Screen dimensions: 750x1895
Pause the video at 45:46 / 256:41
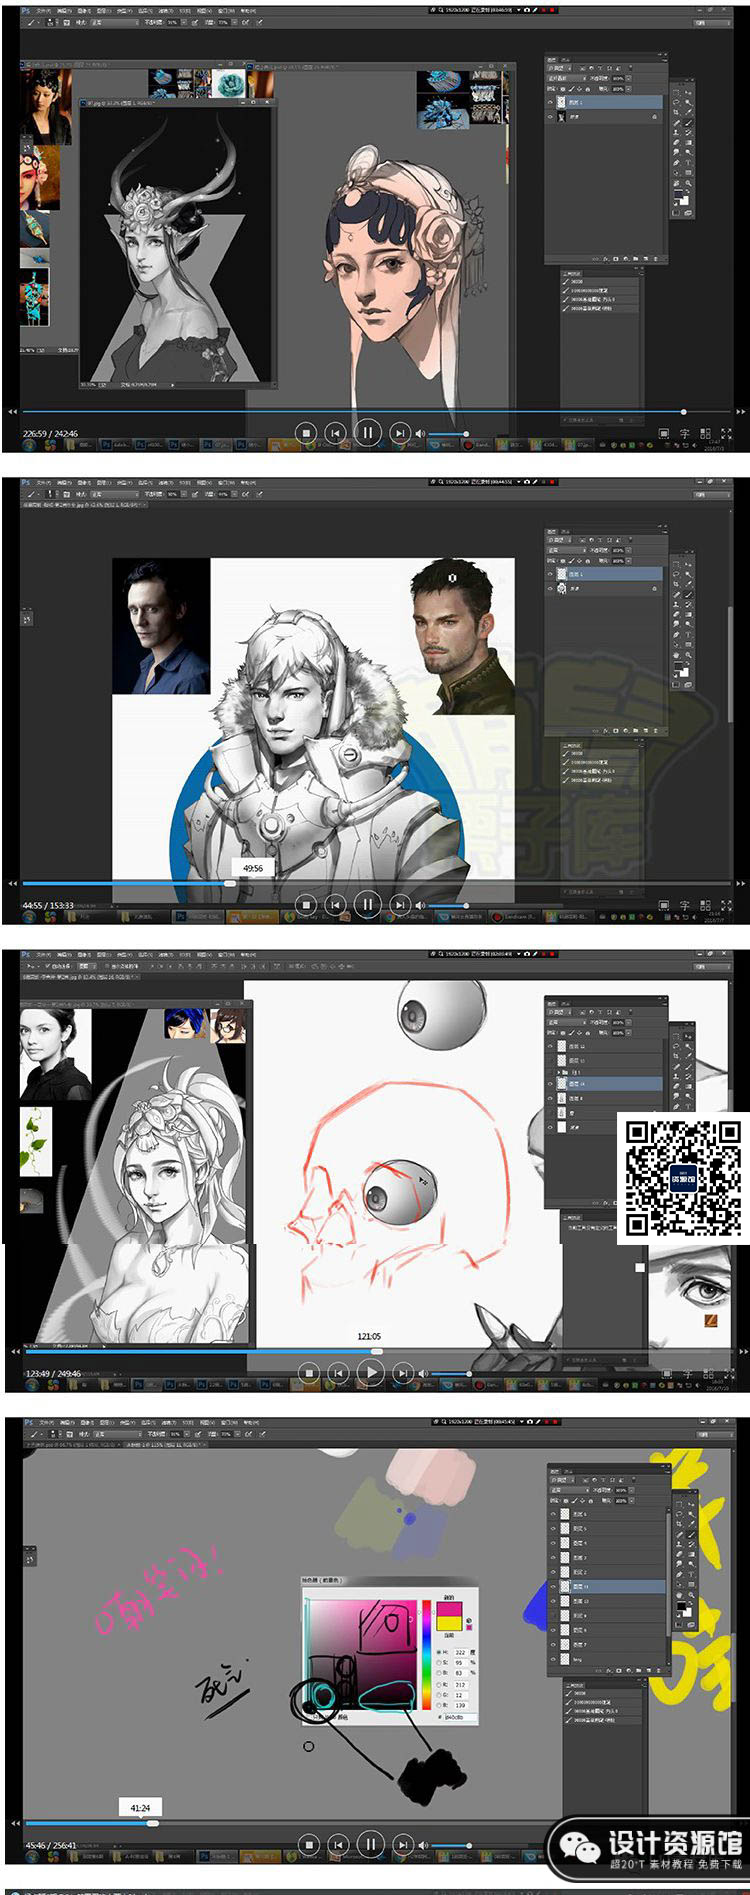tap(371, 1843)
